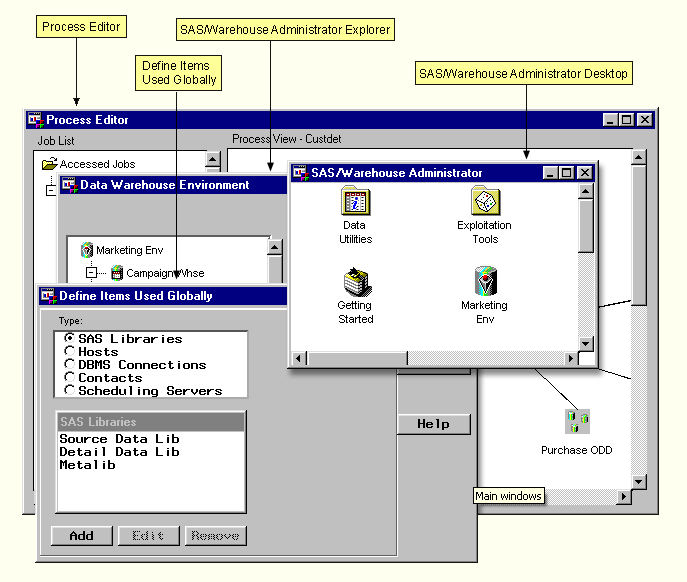Click Process View scroll right arrow
Viewport: 687px width, 582px height.
(624, 497)
